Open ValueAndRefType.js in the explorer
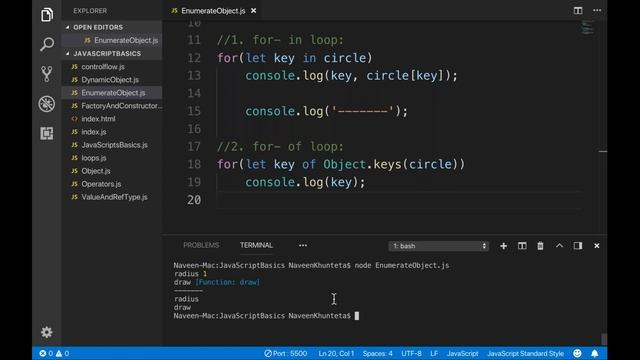640x360 pixels. pyautogui.click(x=112, y=197)
